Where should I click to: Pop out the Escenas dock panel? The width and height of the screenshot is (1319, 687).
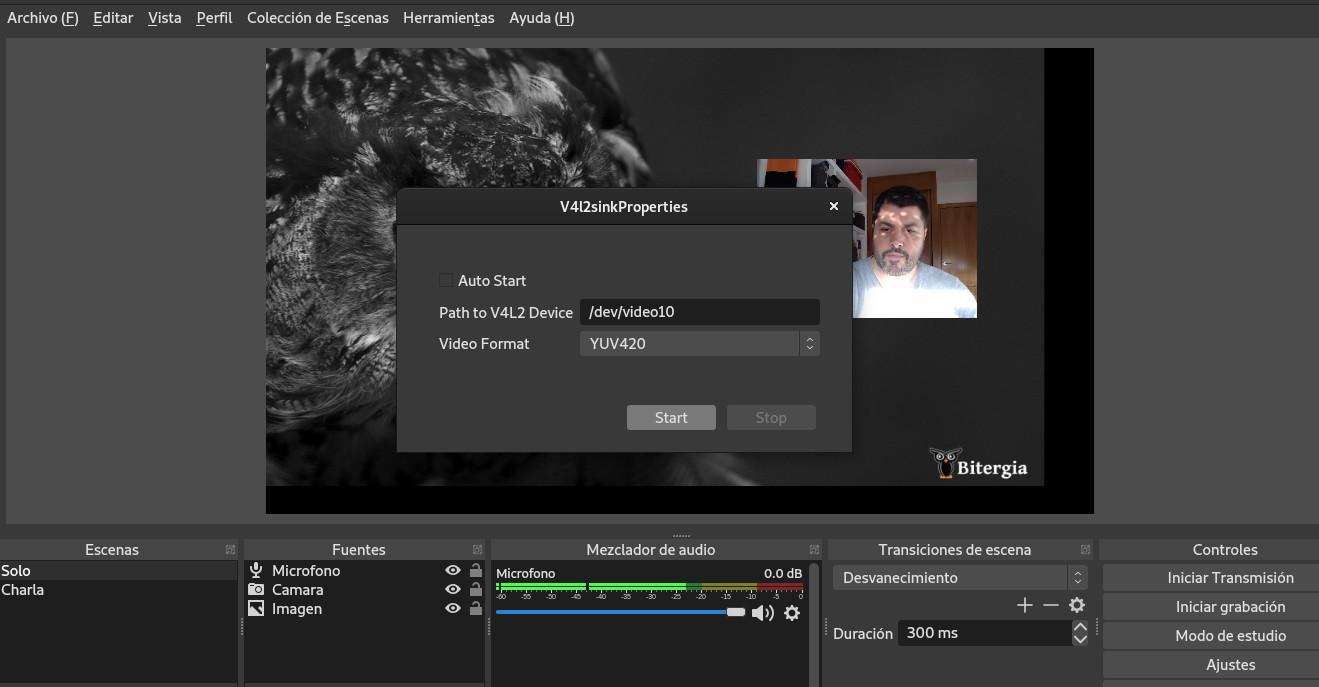tap(231, 550)
